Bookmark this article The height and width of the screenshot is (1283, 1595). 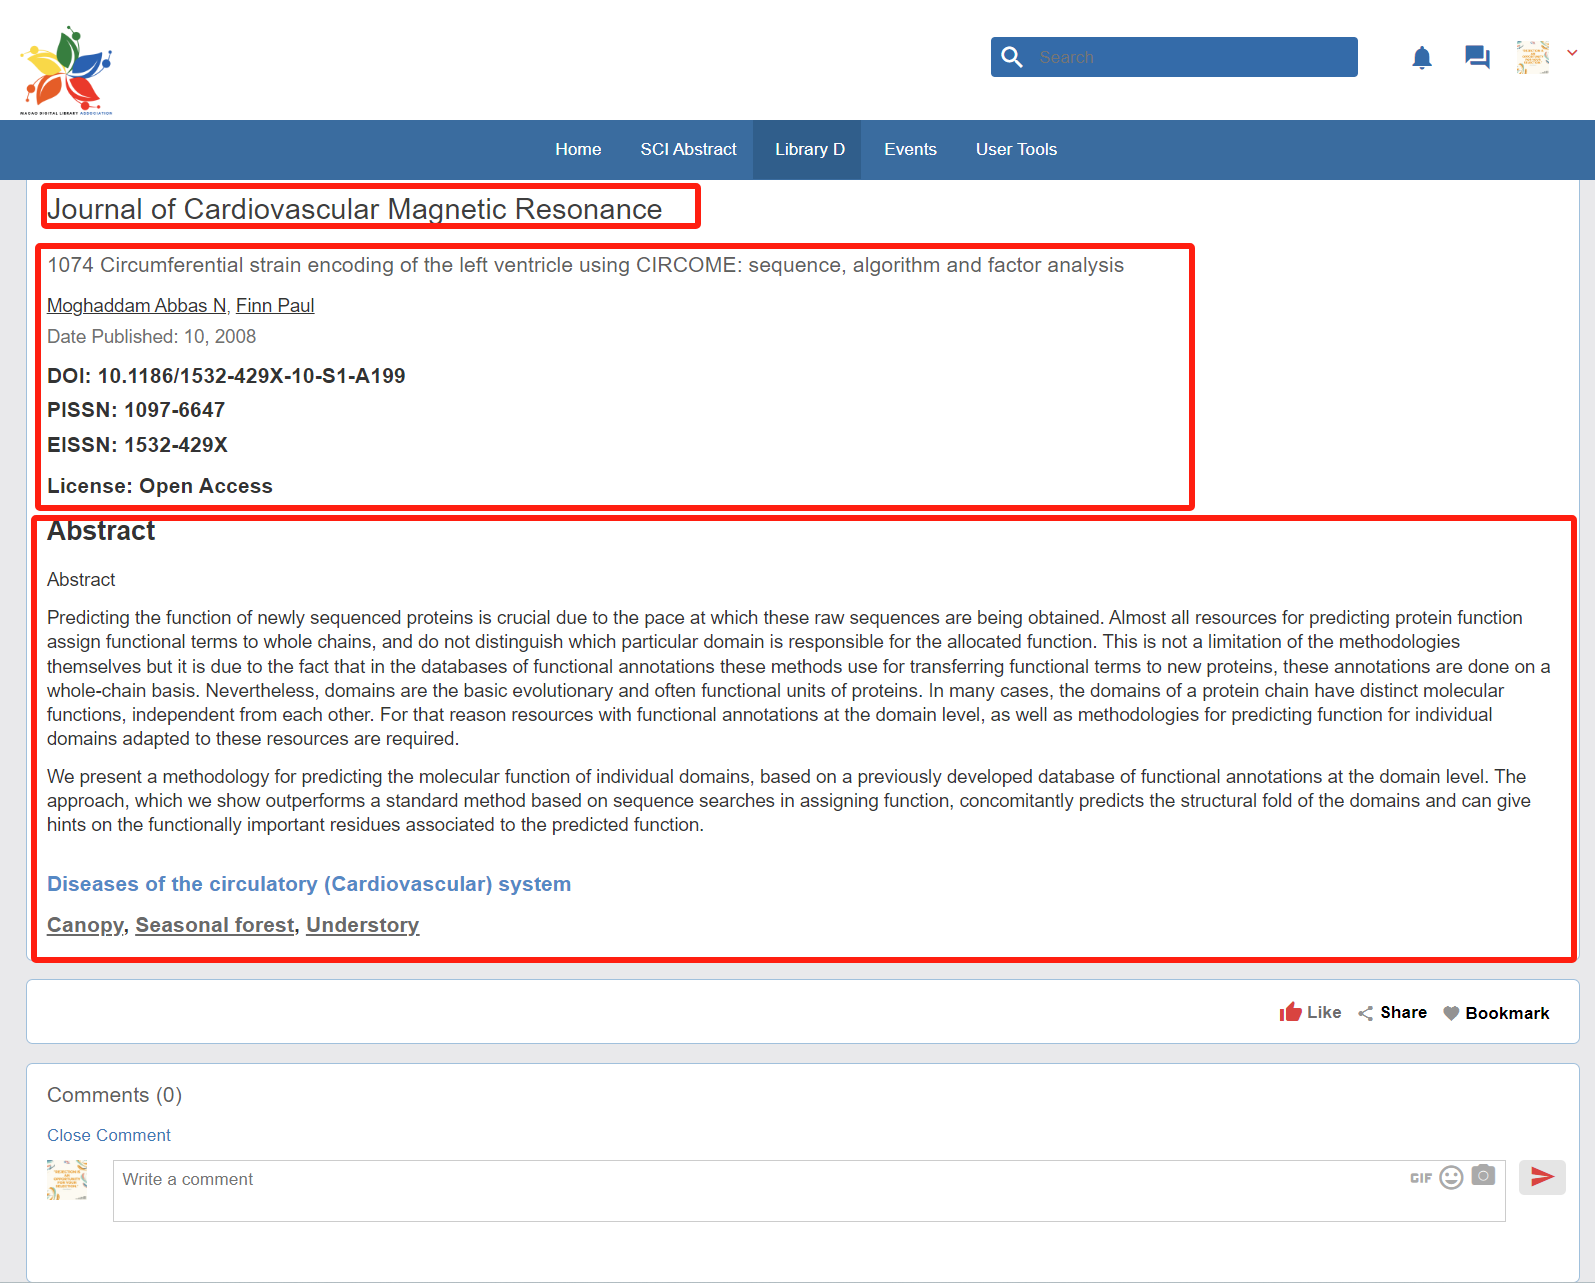[x=1496, y=1013]
